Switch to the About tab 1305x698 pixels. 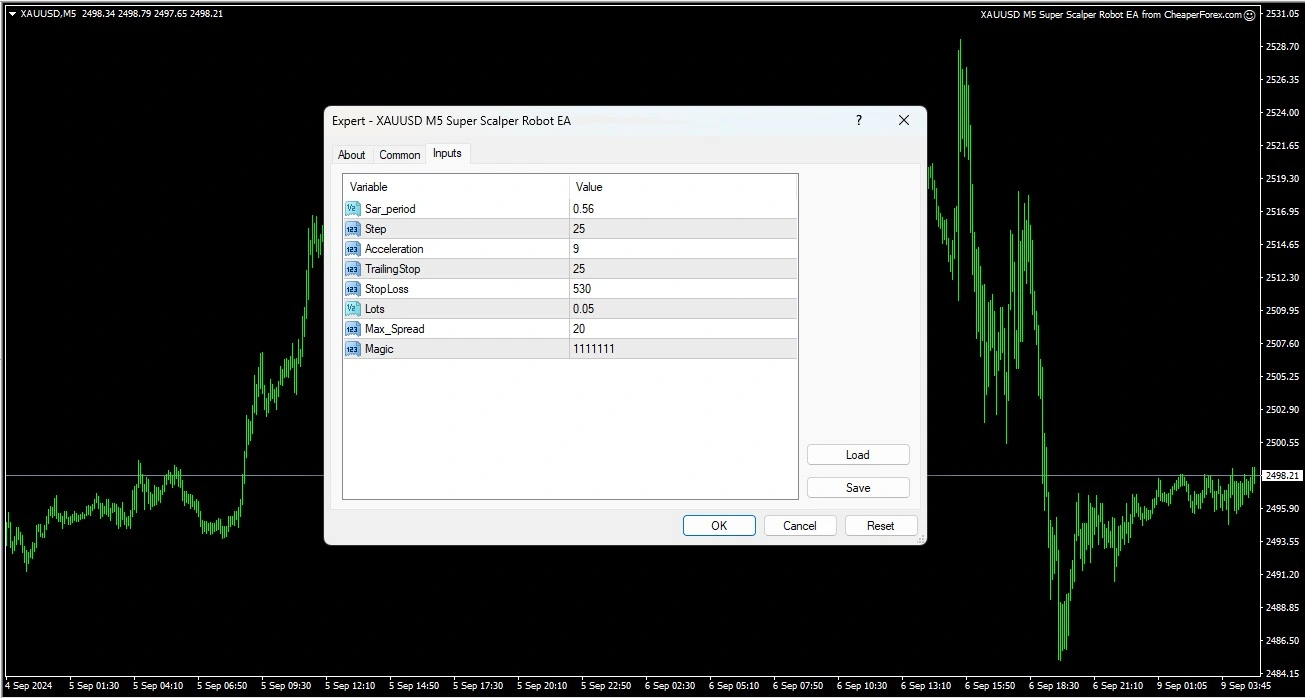click(352, 155)
